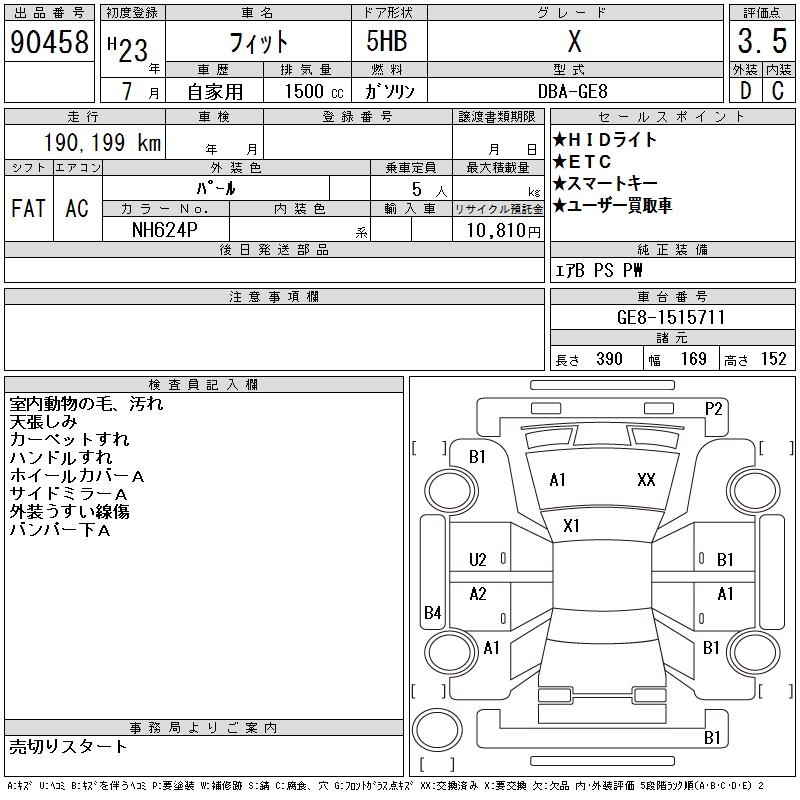Select the ★HIDライト sales point

606,140
